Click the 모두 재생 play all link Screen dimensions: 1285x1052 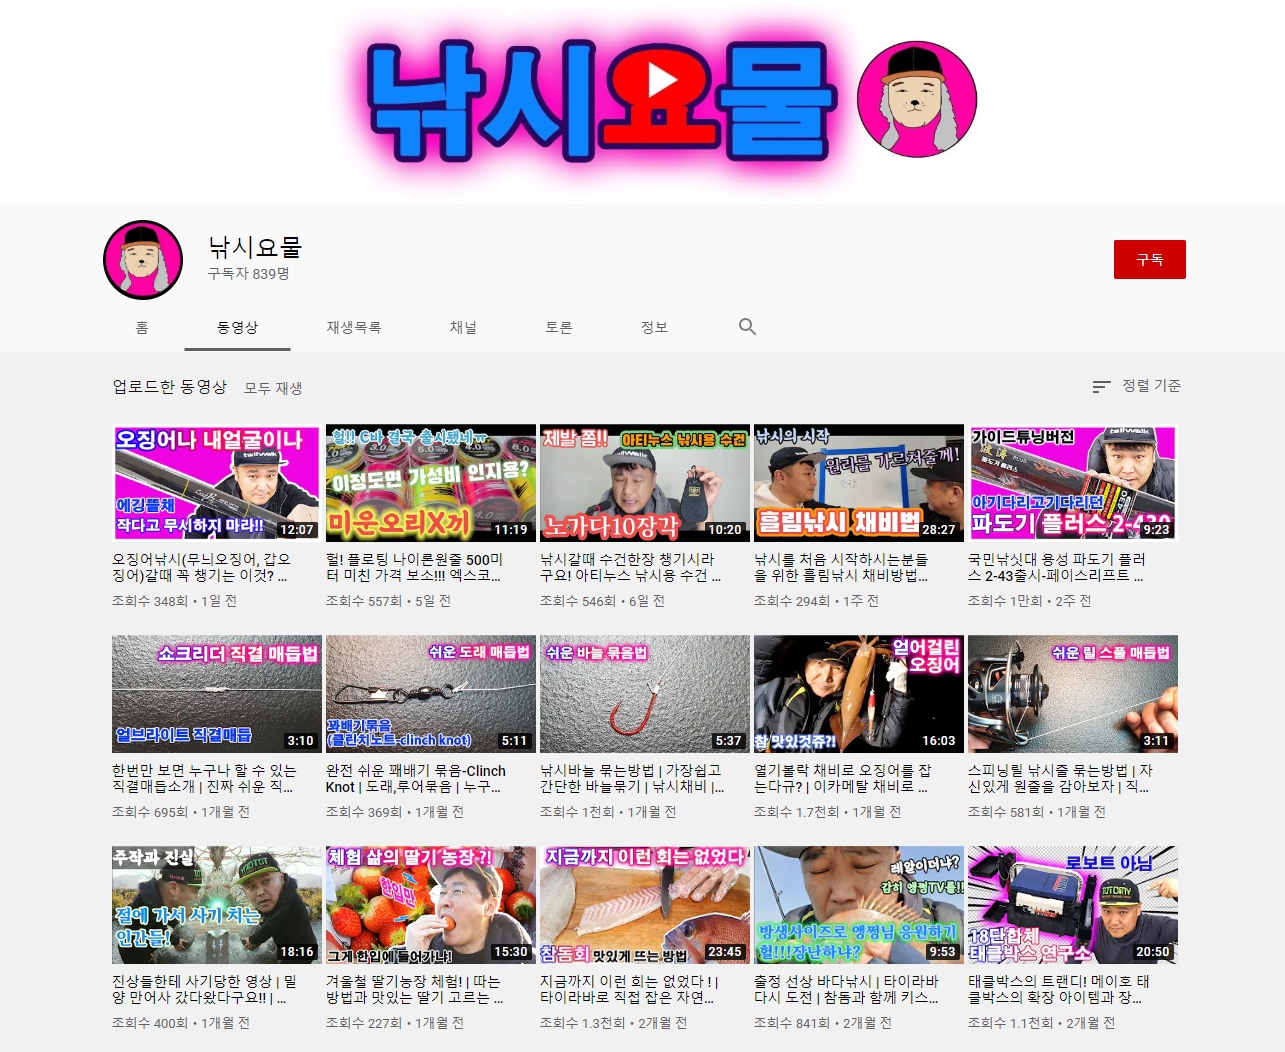click(273, 388)
